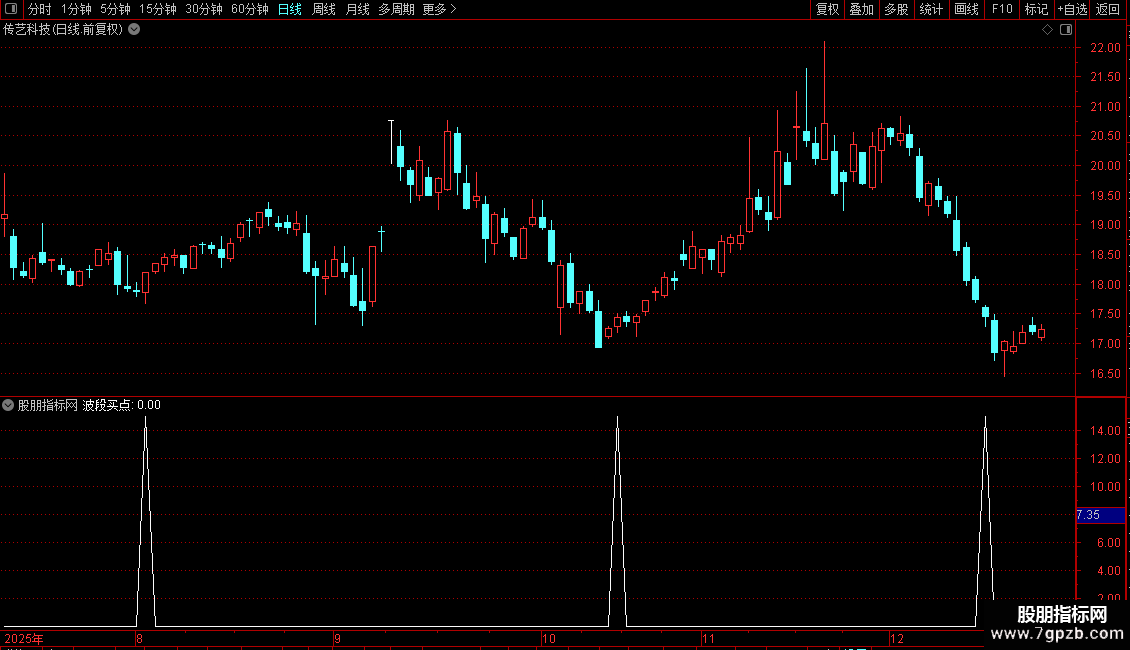This screenshot has height=650, width=1130.
Task: Click the 叠加 overlay button
Action: click(x=861, y=9)
